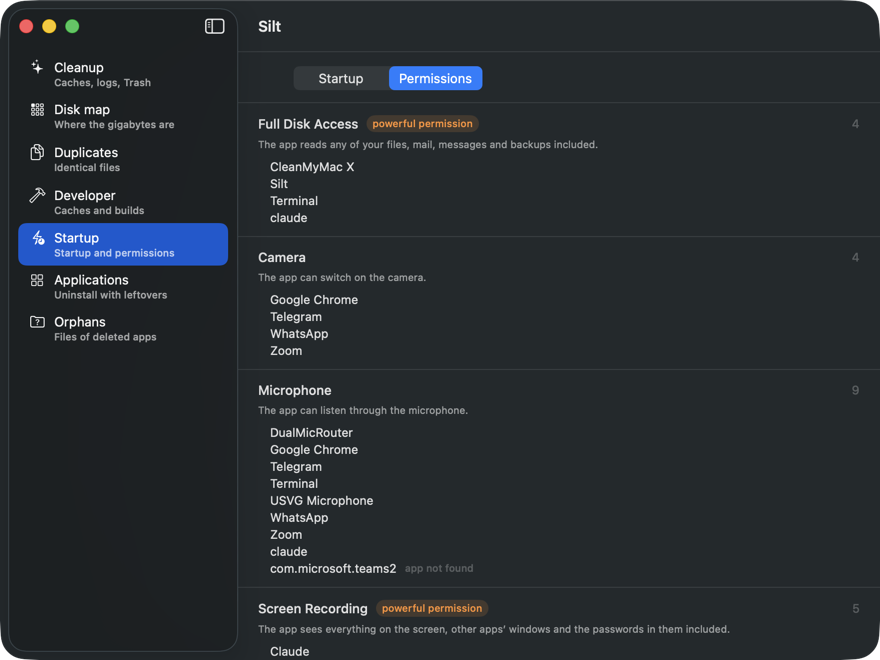Select claude under Microphone
The width and height of the screenshot is (880, 660).
coord(288,552)
